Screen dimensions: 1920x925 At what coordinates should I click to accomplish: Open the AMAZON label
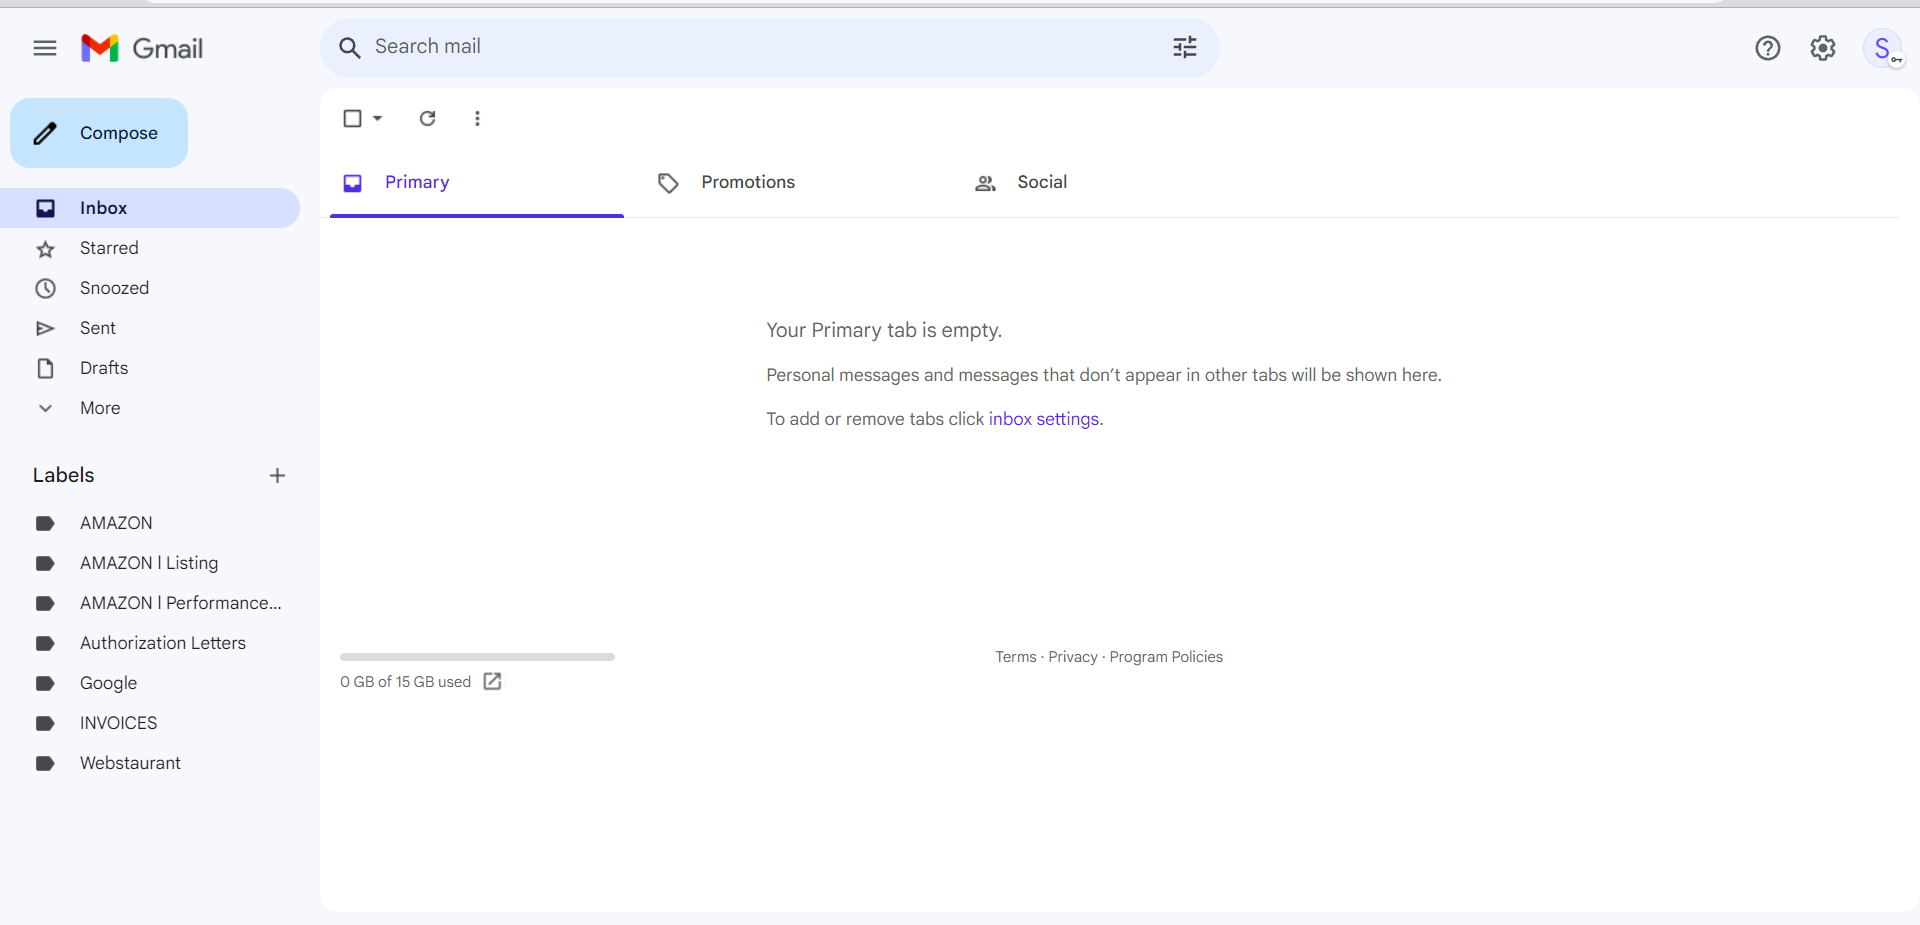[x=150, y=523]
